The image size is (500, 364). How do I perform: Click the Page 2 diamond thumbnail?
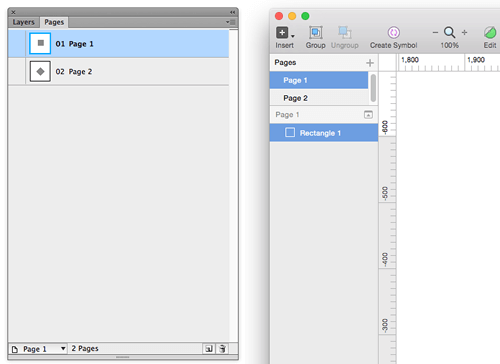[40, 71]
